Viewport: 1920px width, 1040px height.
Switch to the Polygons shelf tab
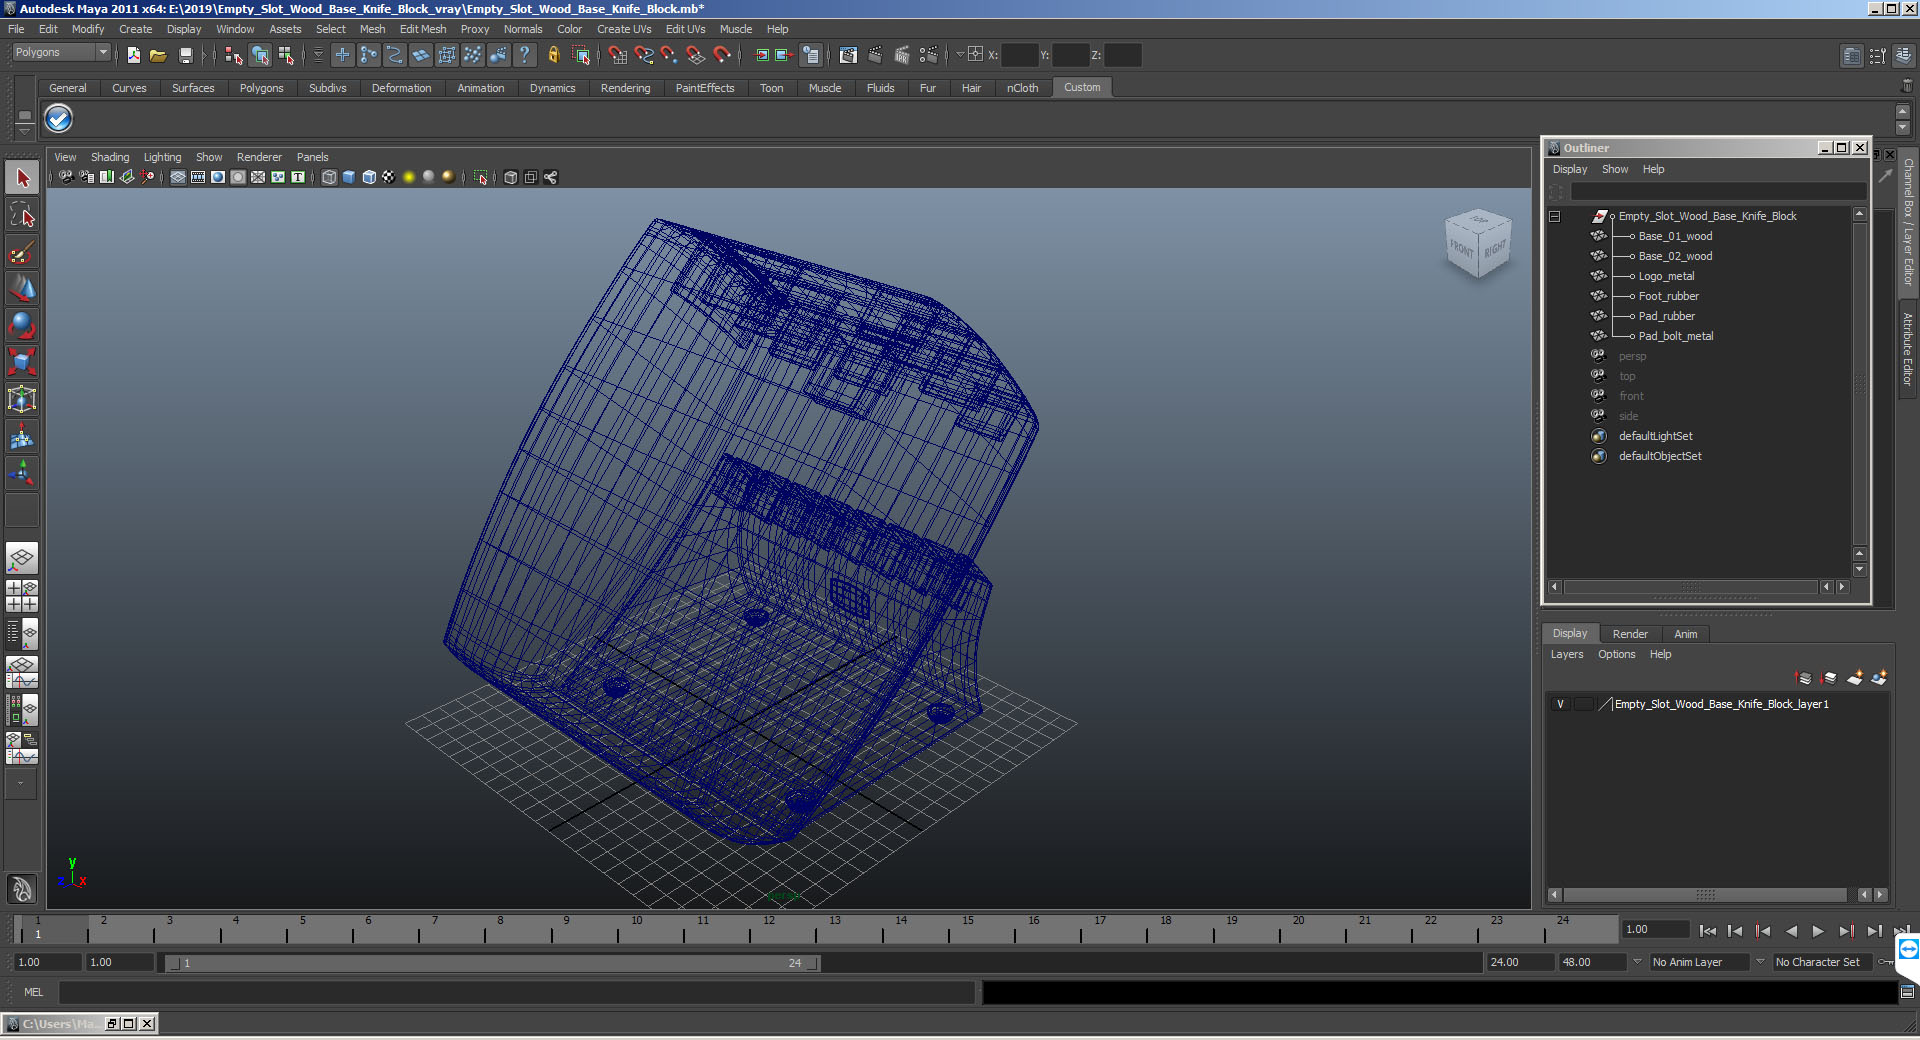261,88
